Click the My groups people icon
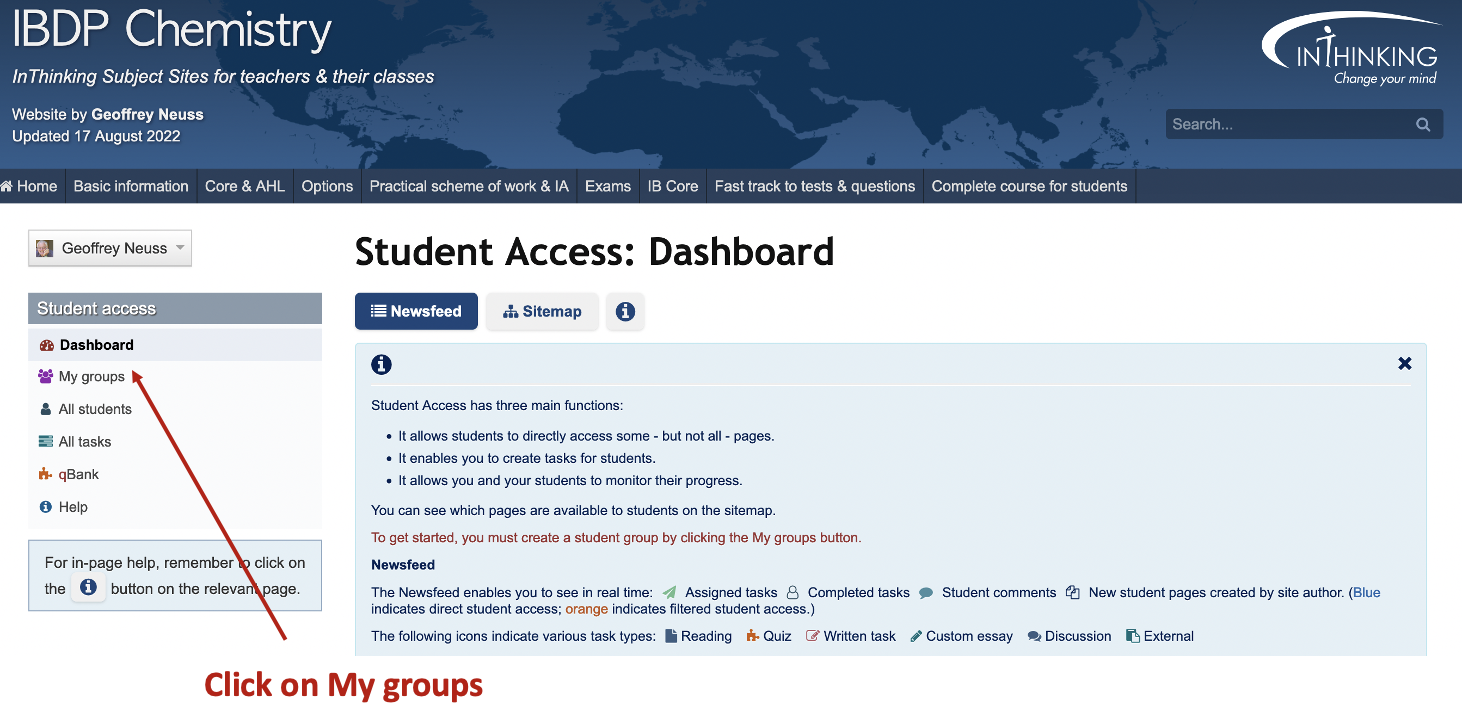Screen dimensions: 1466x716 pyautogui.click(x=45, y=377)
